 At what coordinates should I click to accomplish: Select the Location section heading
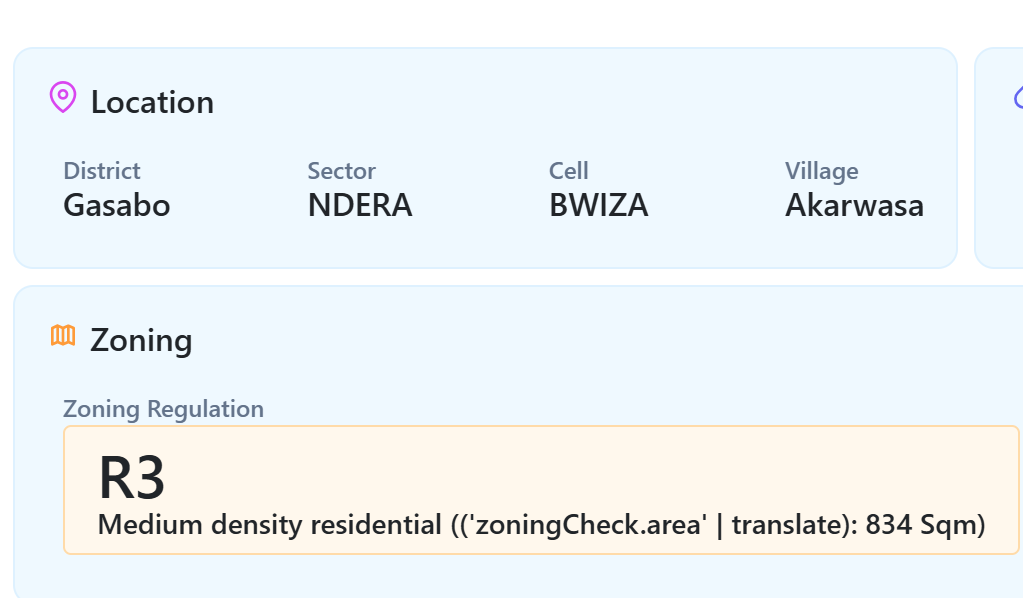coord(152,102)
